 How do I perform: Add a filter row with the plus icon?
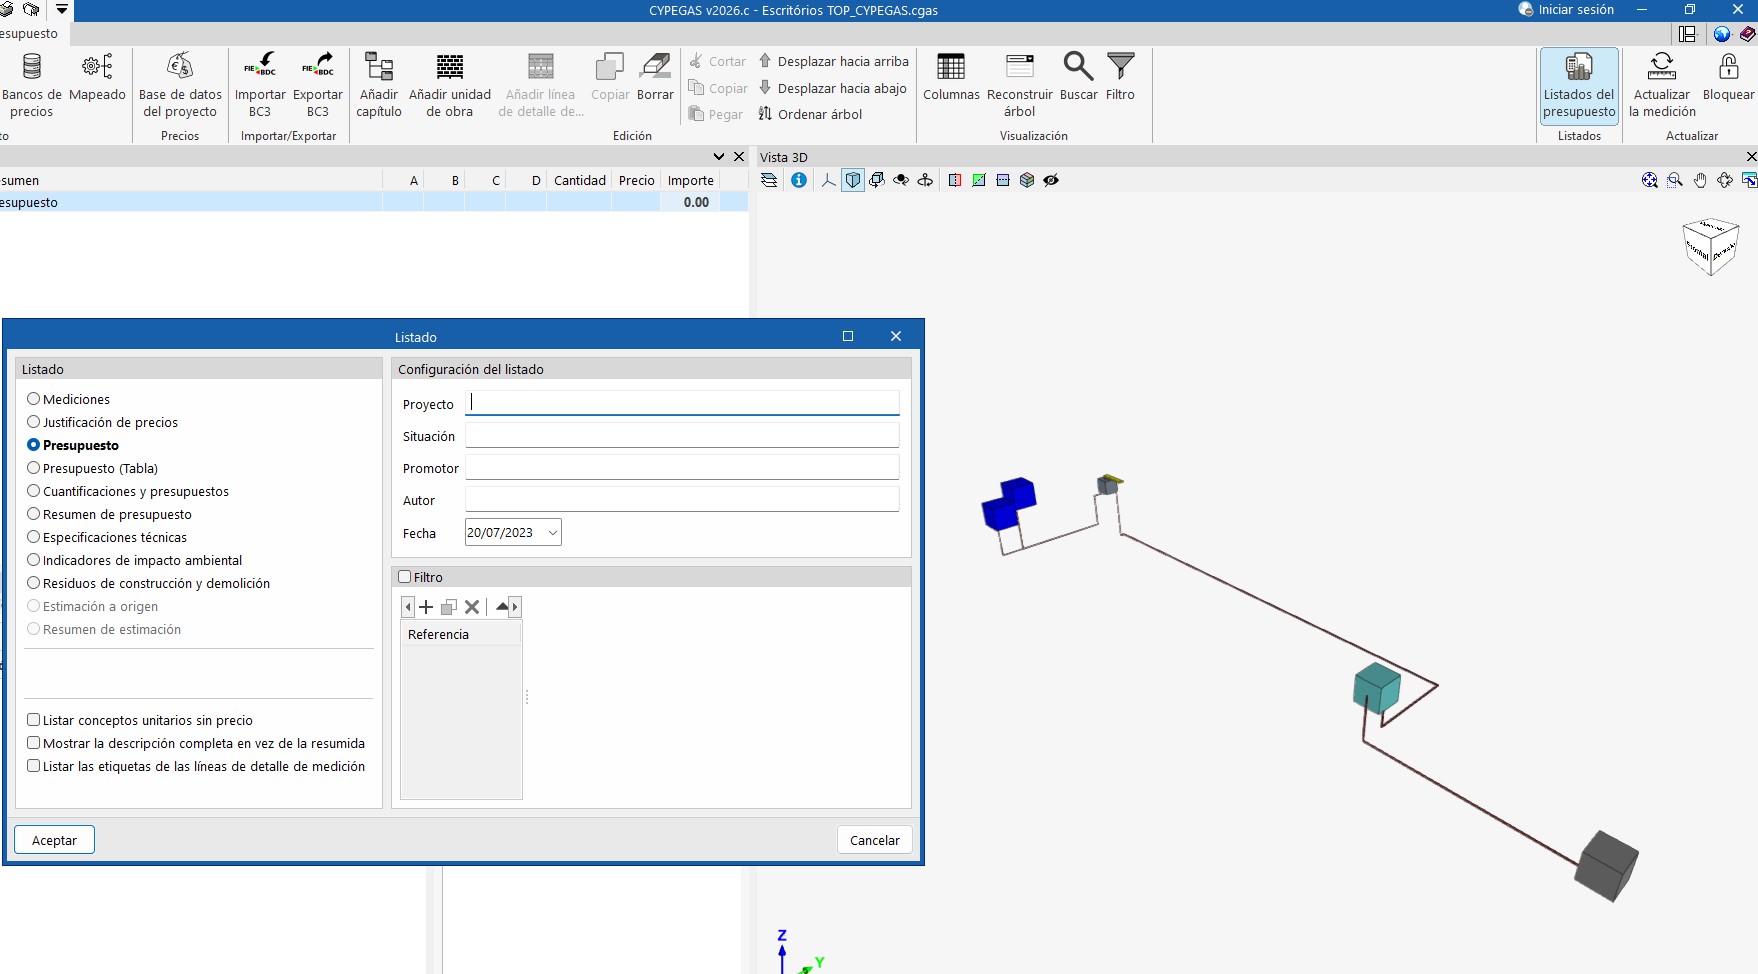click(x=426, y=607)
